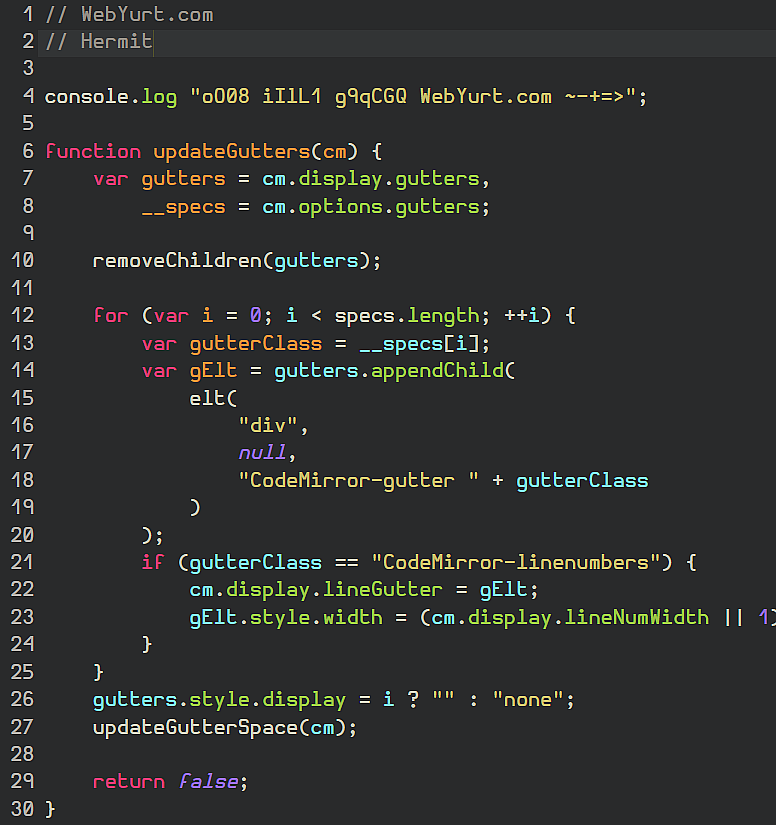The width and height of the screenshot is (776, 825).
Task: Click the 'null' keyword on line 17
Action: [262, 452]
